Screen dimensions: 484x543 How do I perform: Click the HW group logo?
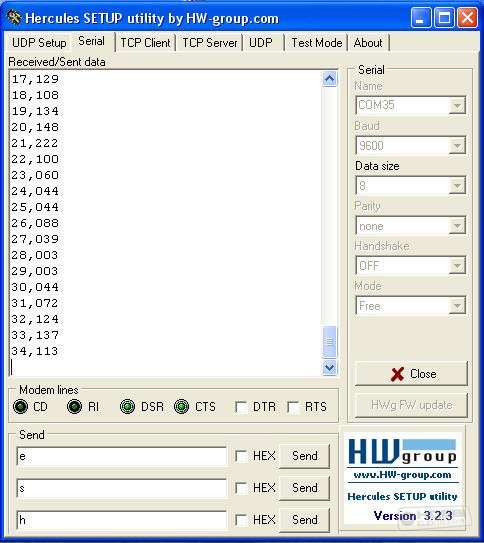[402, 452]
